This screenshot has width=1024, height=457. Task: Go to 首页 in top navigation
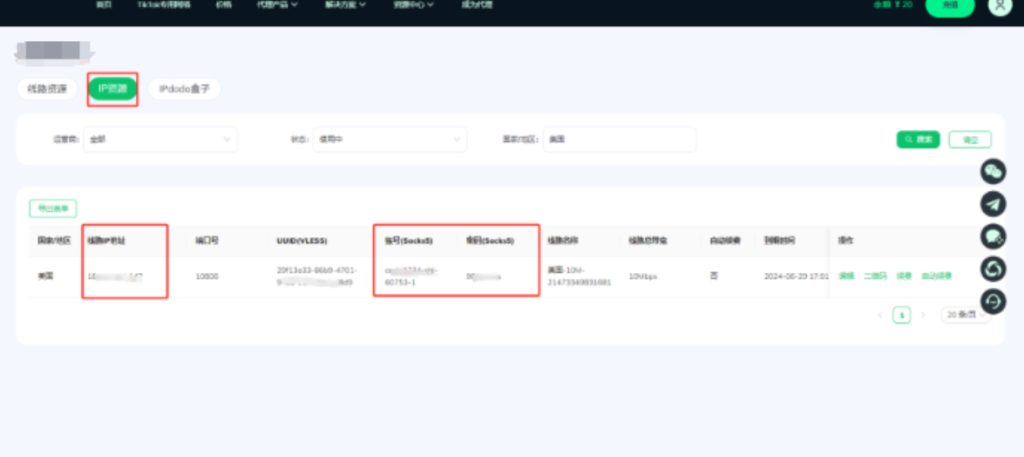tap(104, 5)
